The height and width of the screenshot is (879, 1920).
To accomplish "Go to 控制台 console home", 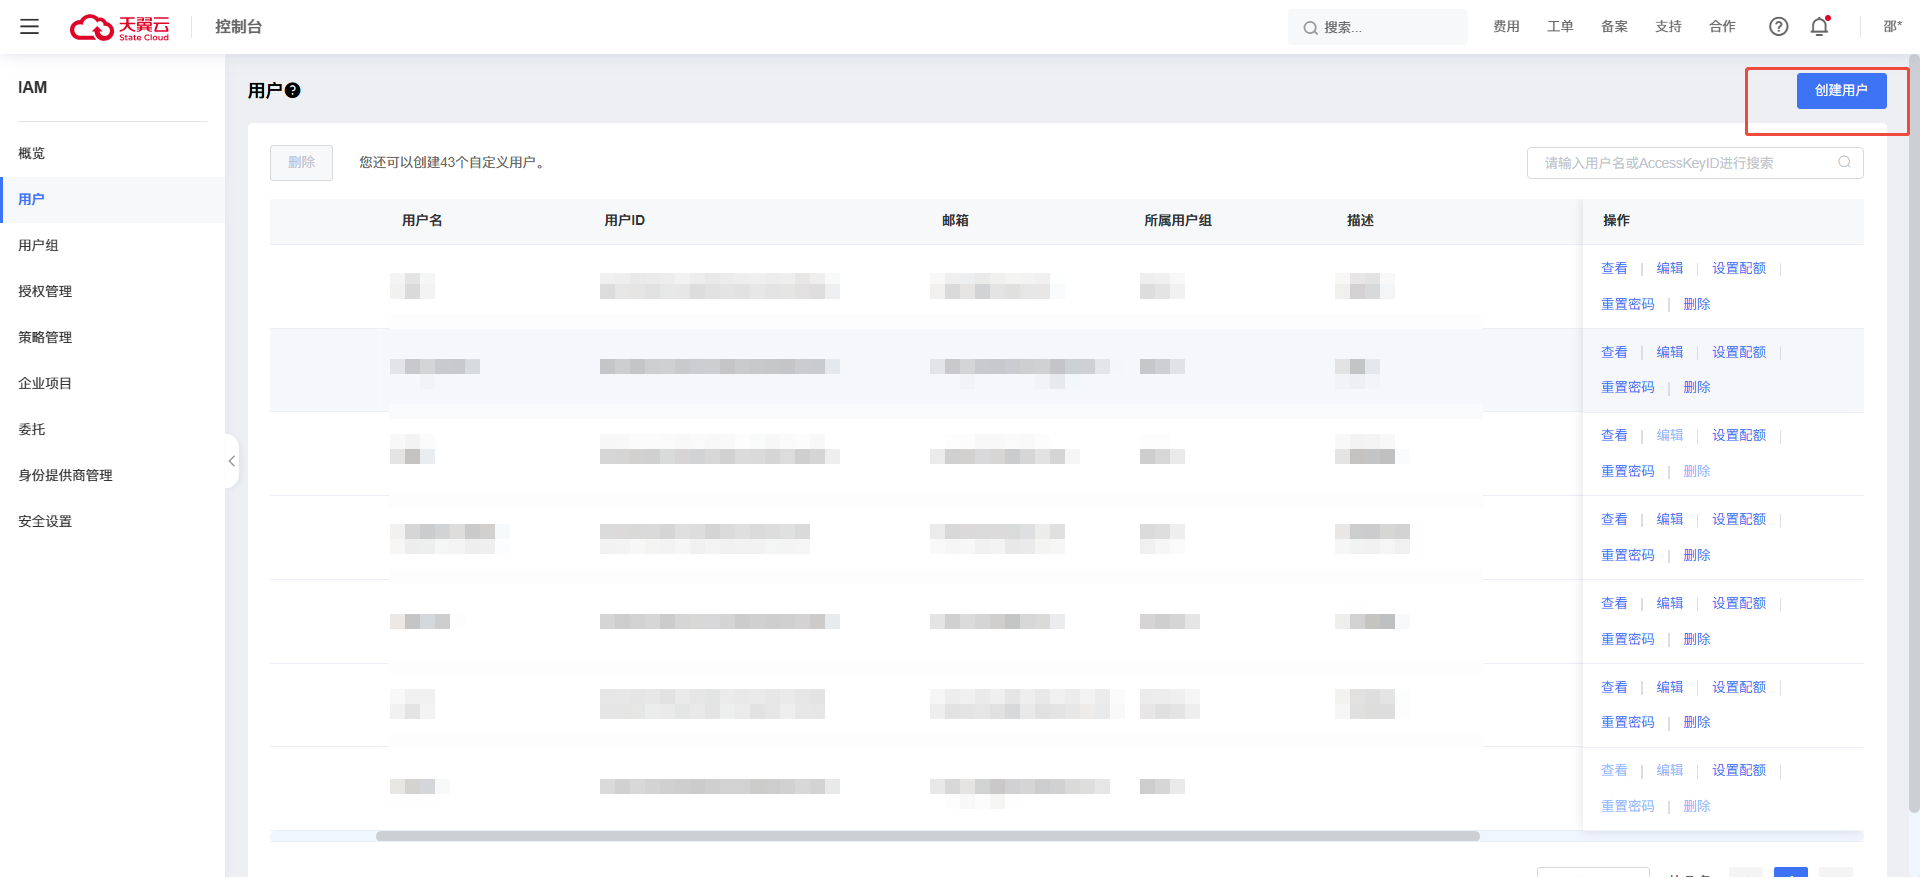I will pos(238,27).
